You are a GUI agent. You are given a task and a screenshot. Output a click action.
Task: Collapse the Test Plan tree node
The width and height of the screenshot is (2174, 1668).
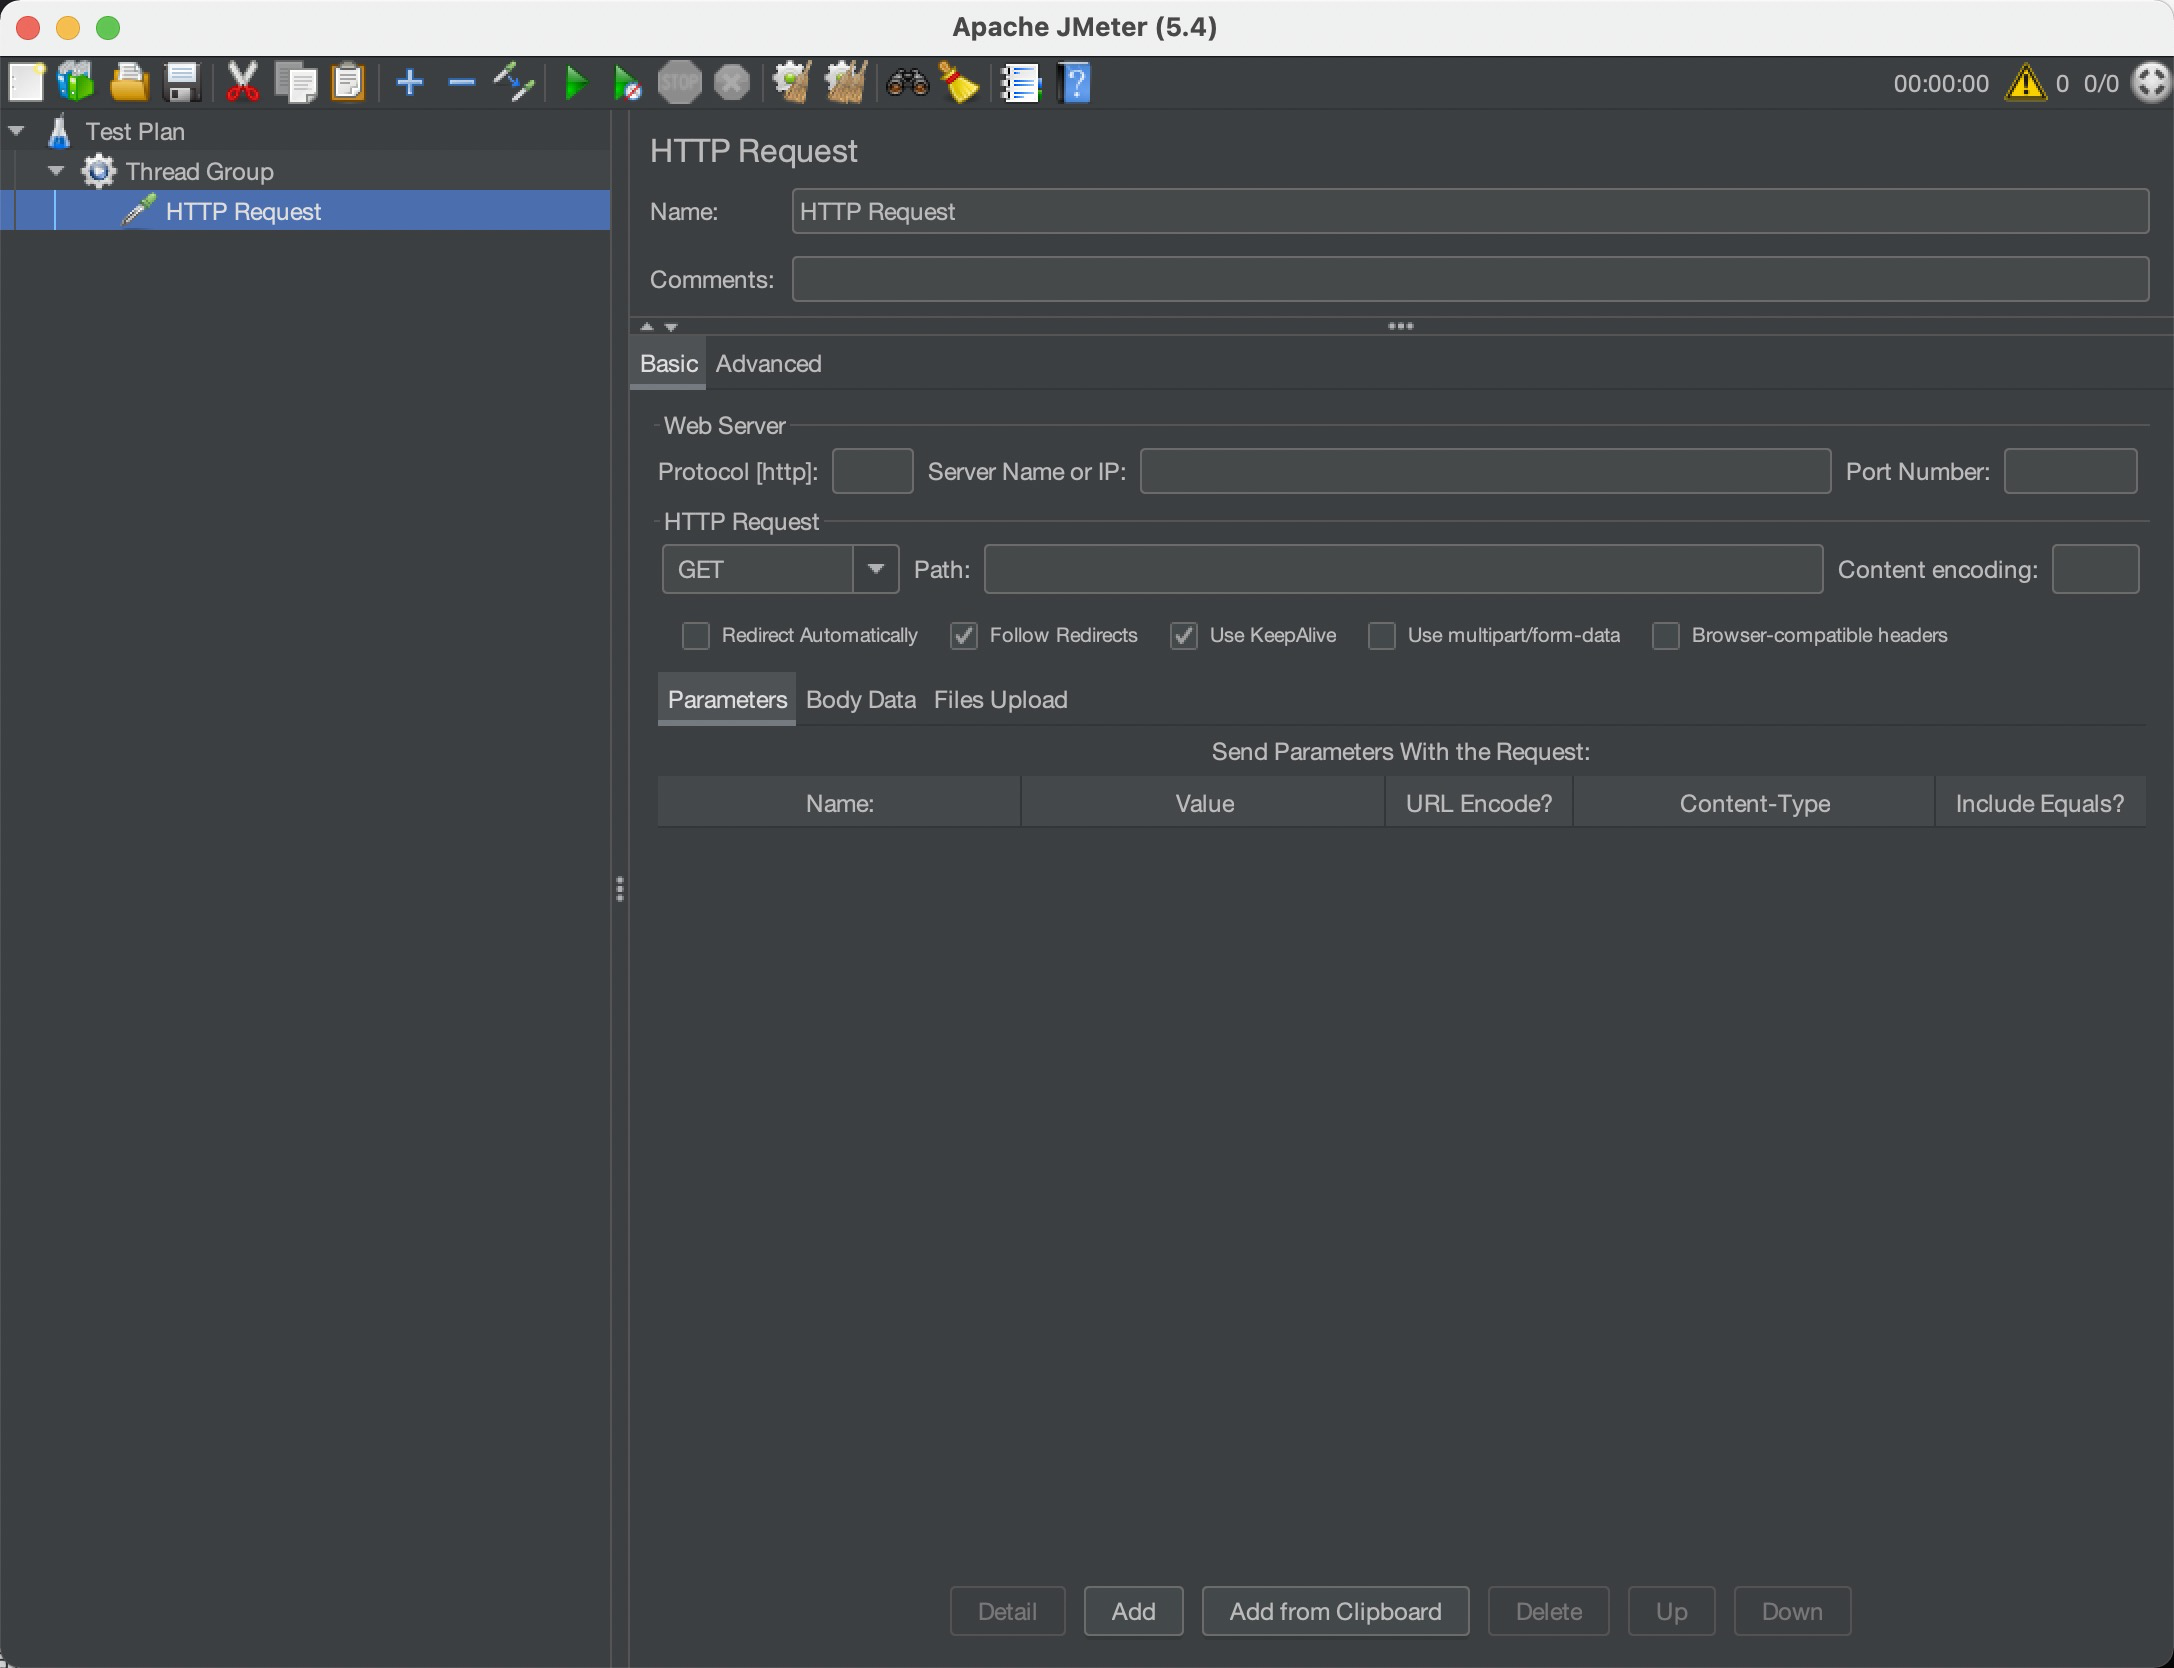point(16,131)
